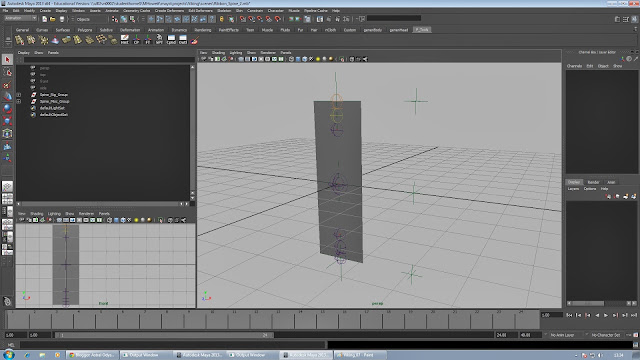Click the cone-shaped fourth shelf icon
This screenshot has width=640, height=360.
coord(55,40)
